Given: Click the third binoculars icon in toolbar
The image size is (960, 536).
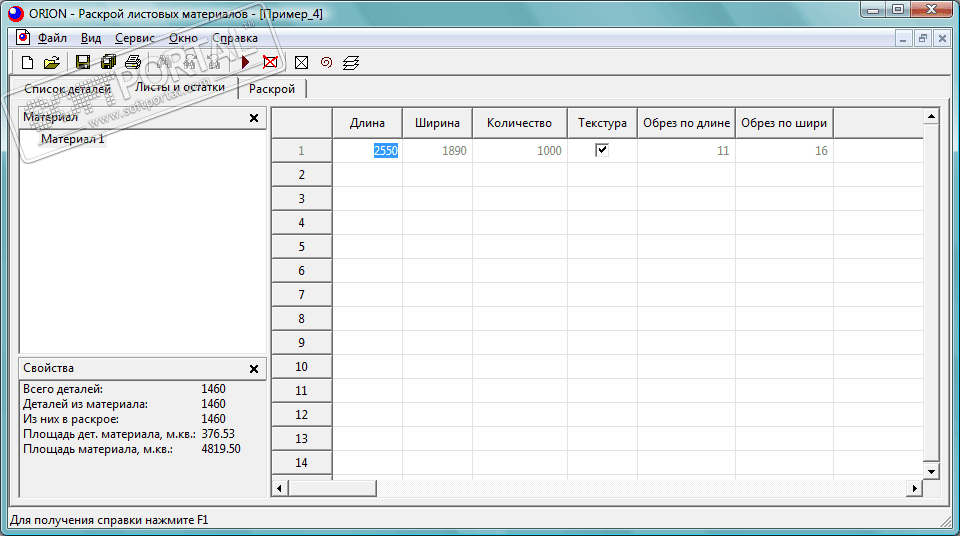Looking at the screenshot, I should [214, 62].
